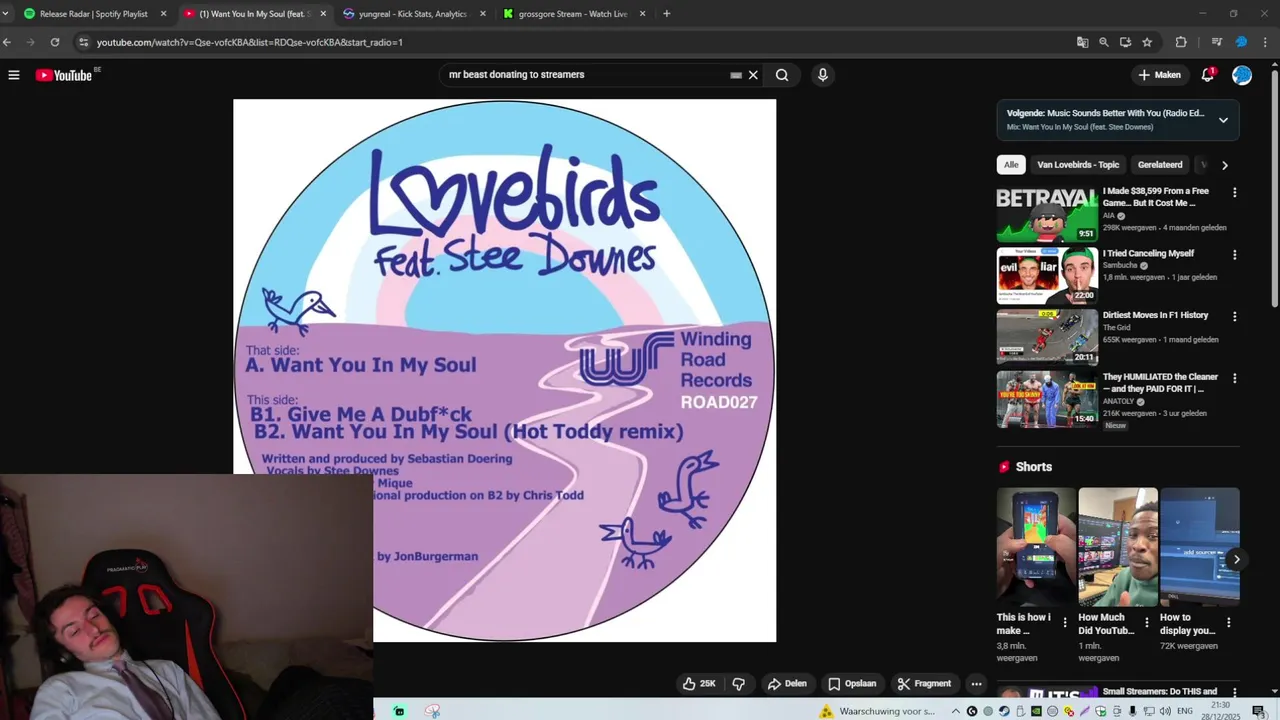This screenshot has width=1280, height=720.
Task: Open a new browser tab
Action: 666,14
